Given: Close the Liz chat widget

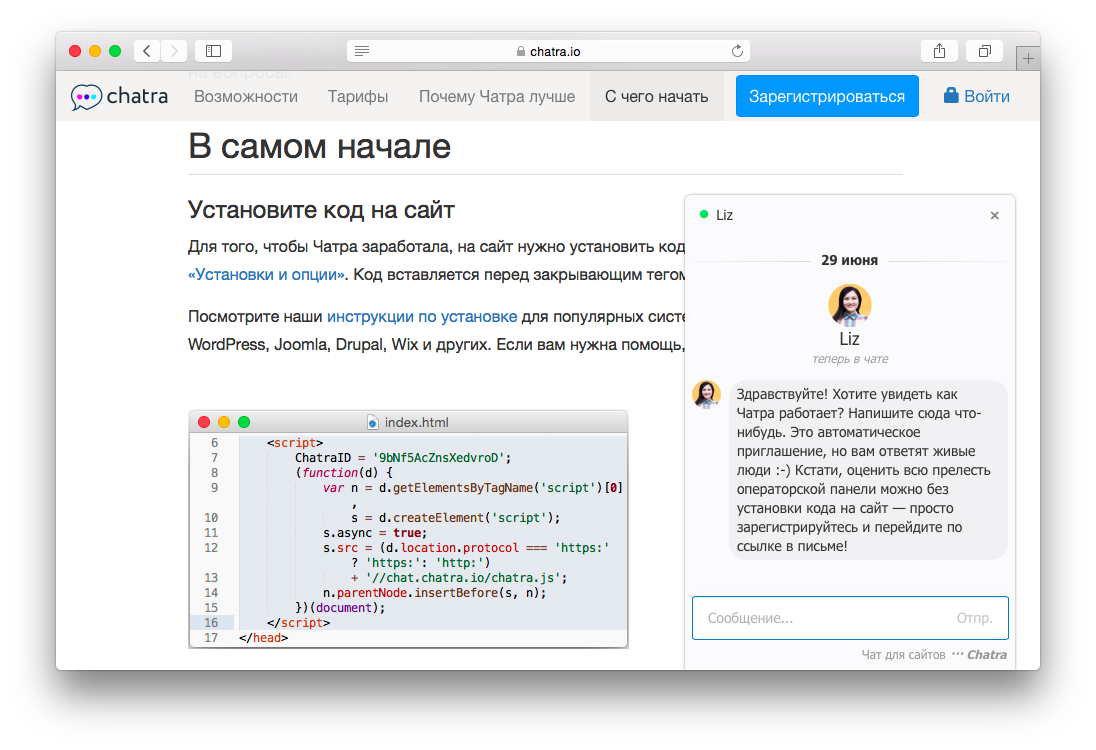Looking at the screenshot, I should 994,215.
